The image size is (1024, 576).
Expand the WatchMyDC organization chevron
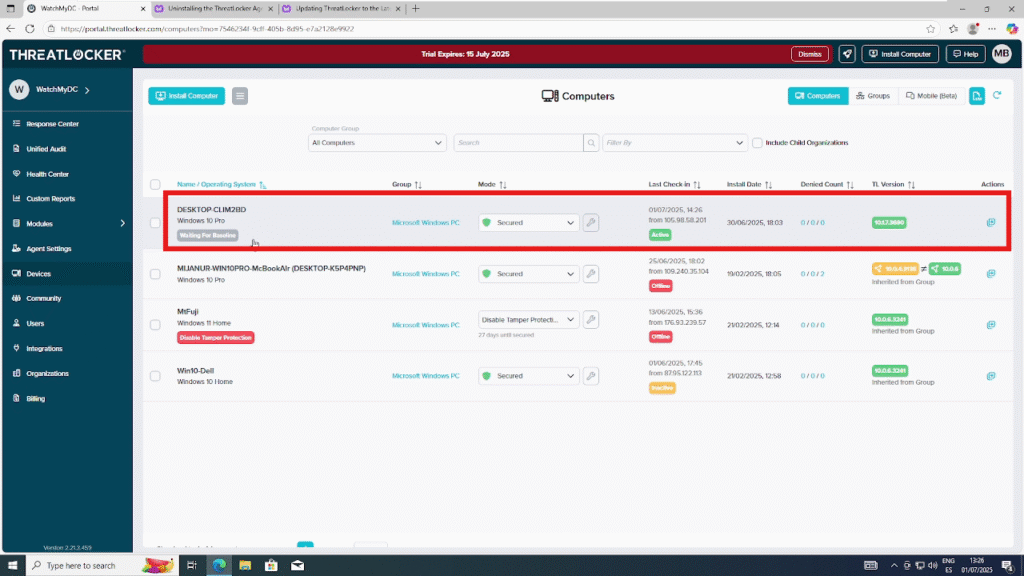[x=88, y=89]
